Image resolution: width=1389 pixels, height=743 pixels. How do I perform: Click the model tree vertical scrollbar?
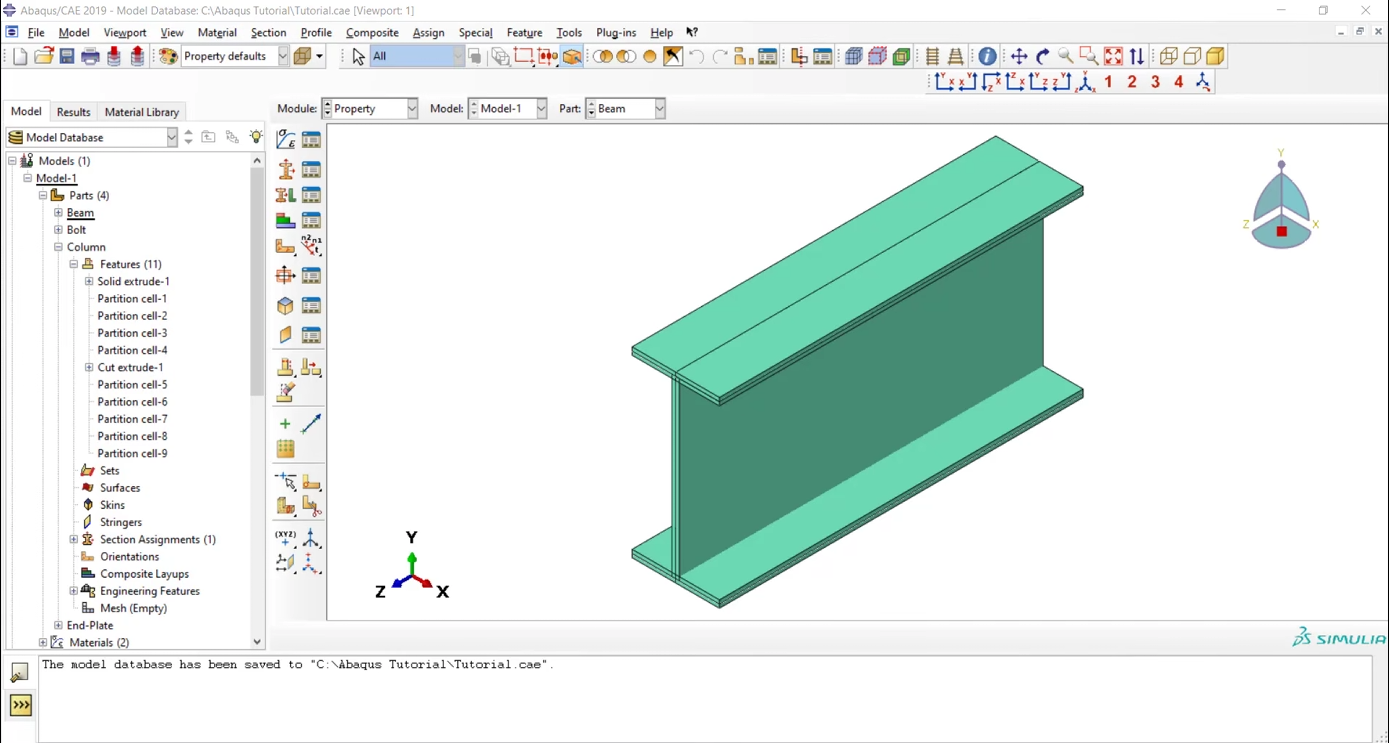pos(257,282)
